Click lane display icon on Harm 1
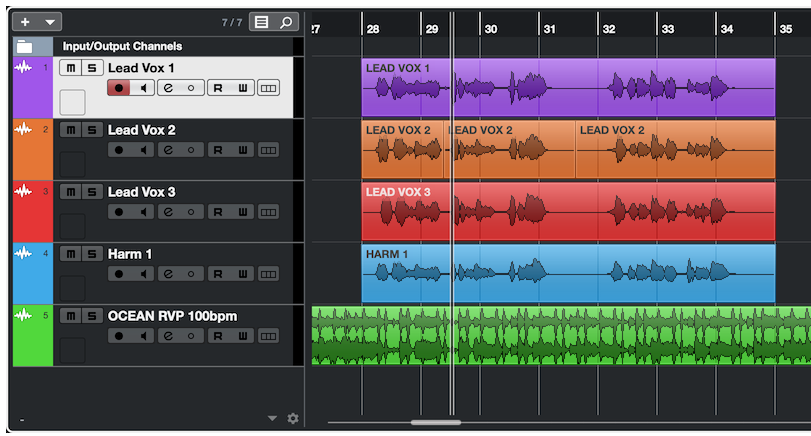The height and width of the screenshot is (436, 811). tap(268, 274)
